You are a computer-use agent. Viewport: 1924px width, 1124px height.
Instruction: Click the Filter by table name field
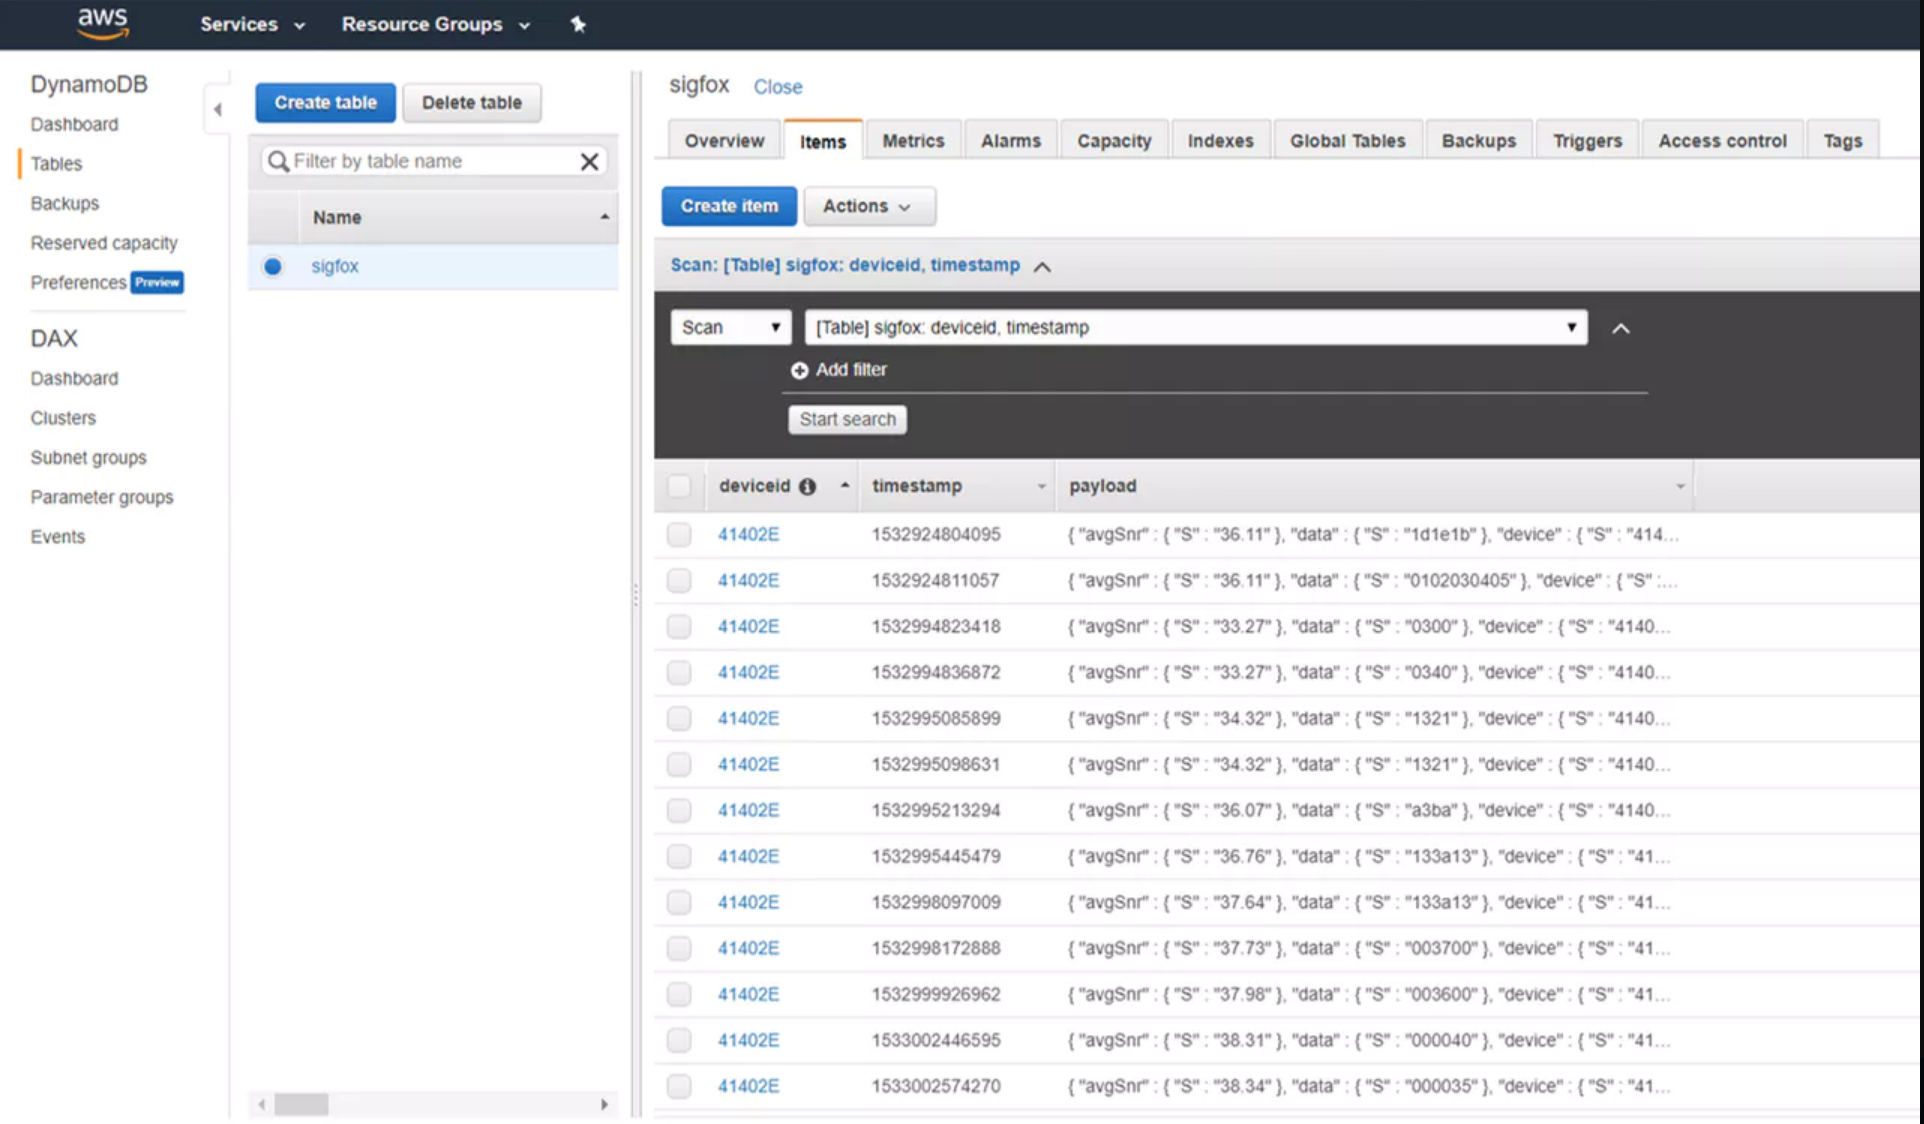click(x=432, y=161)
